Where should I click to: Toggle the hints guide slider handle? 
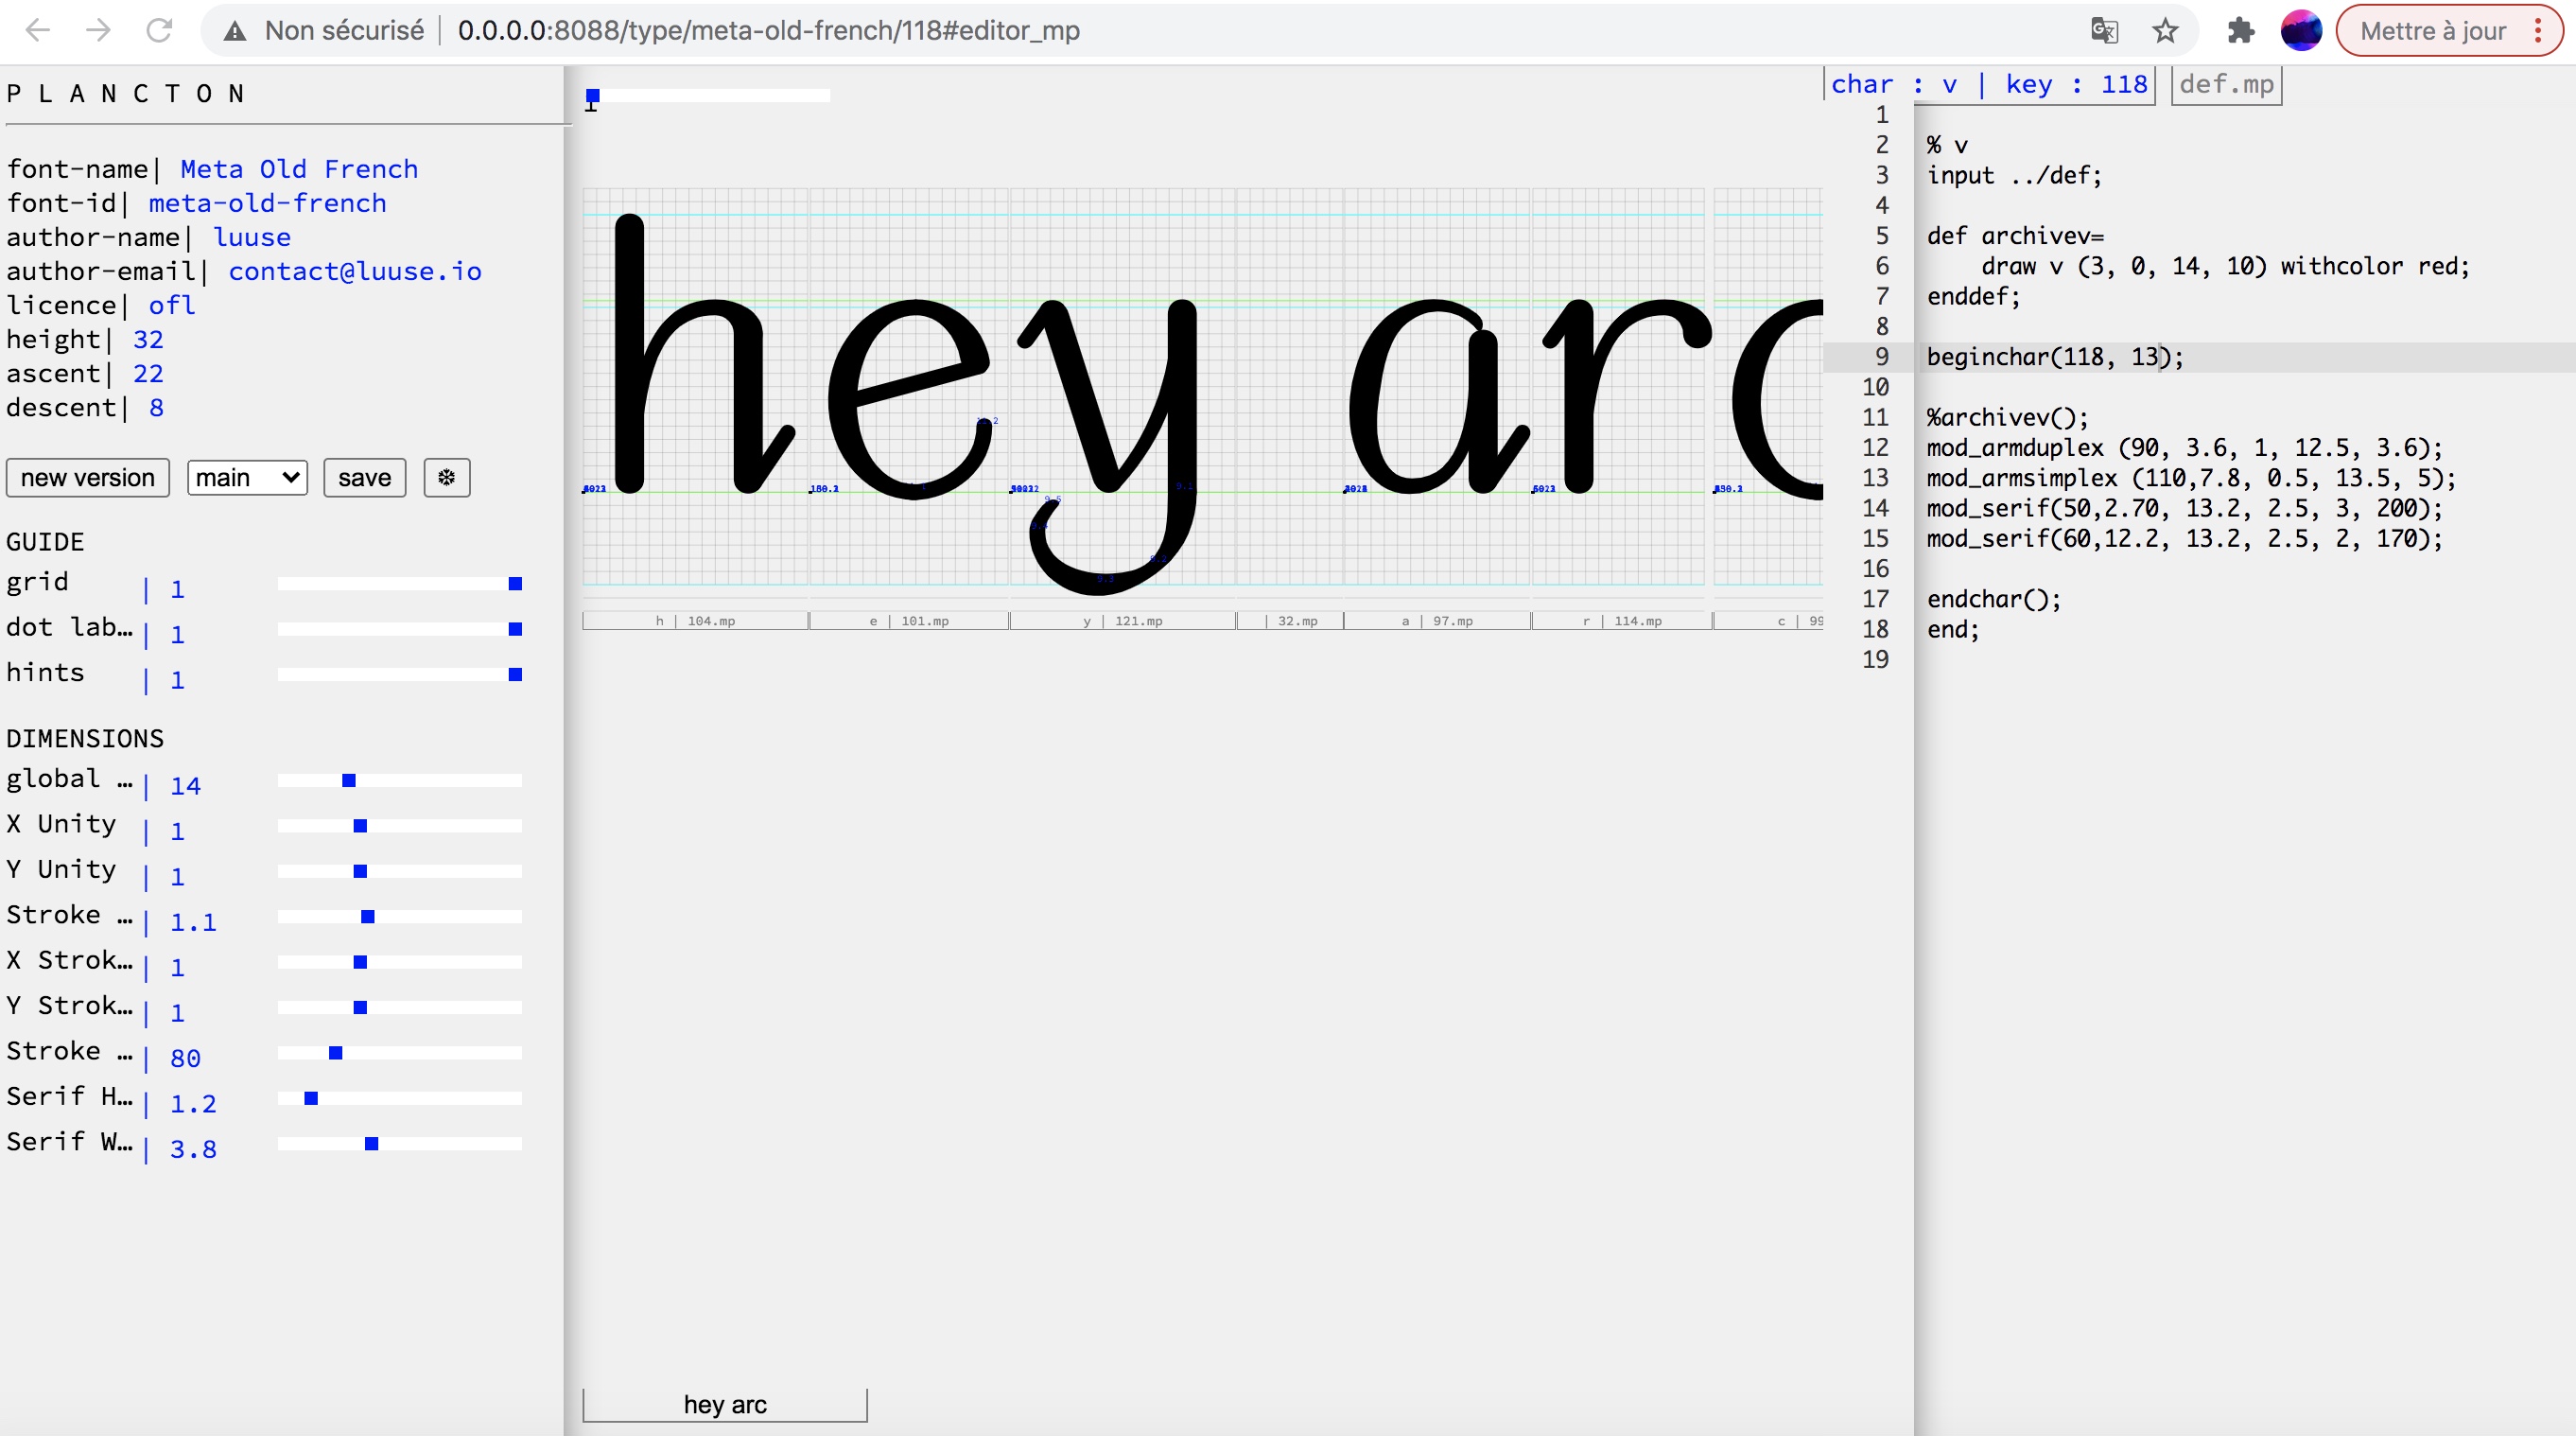[x=515, y=674]
